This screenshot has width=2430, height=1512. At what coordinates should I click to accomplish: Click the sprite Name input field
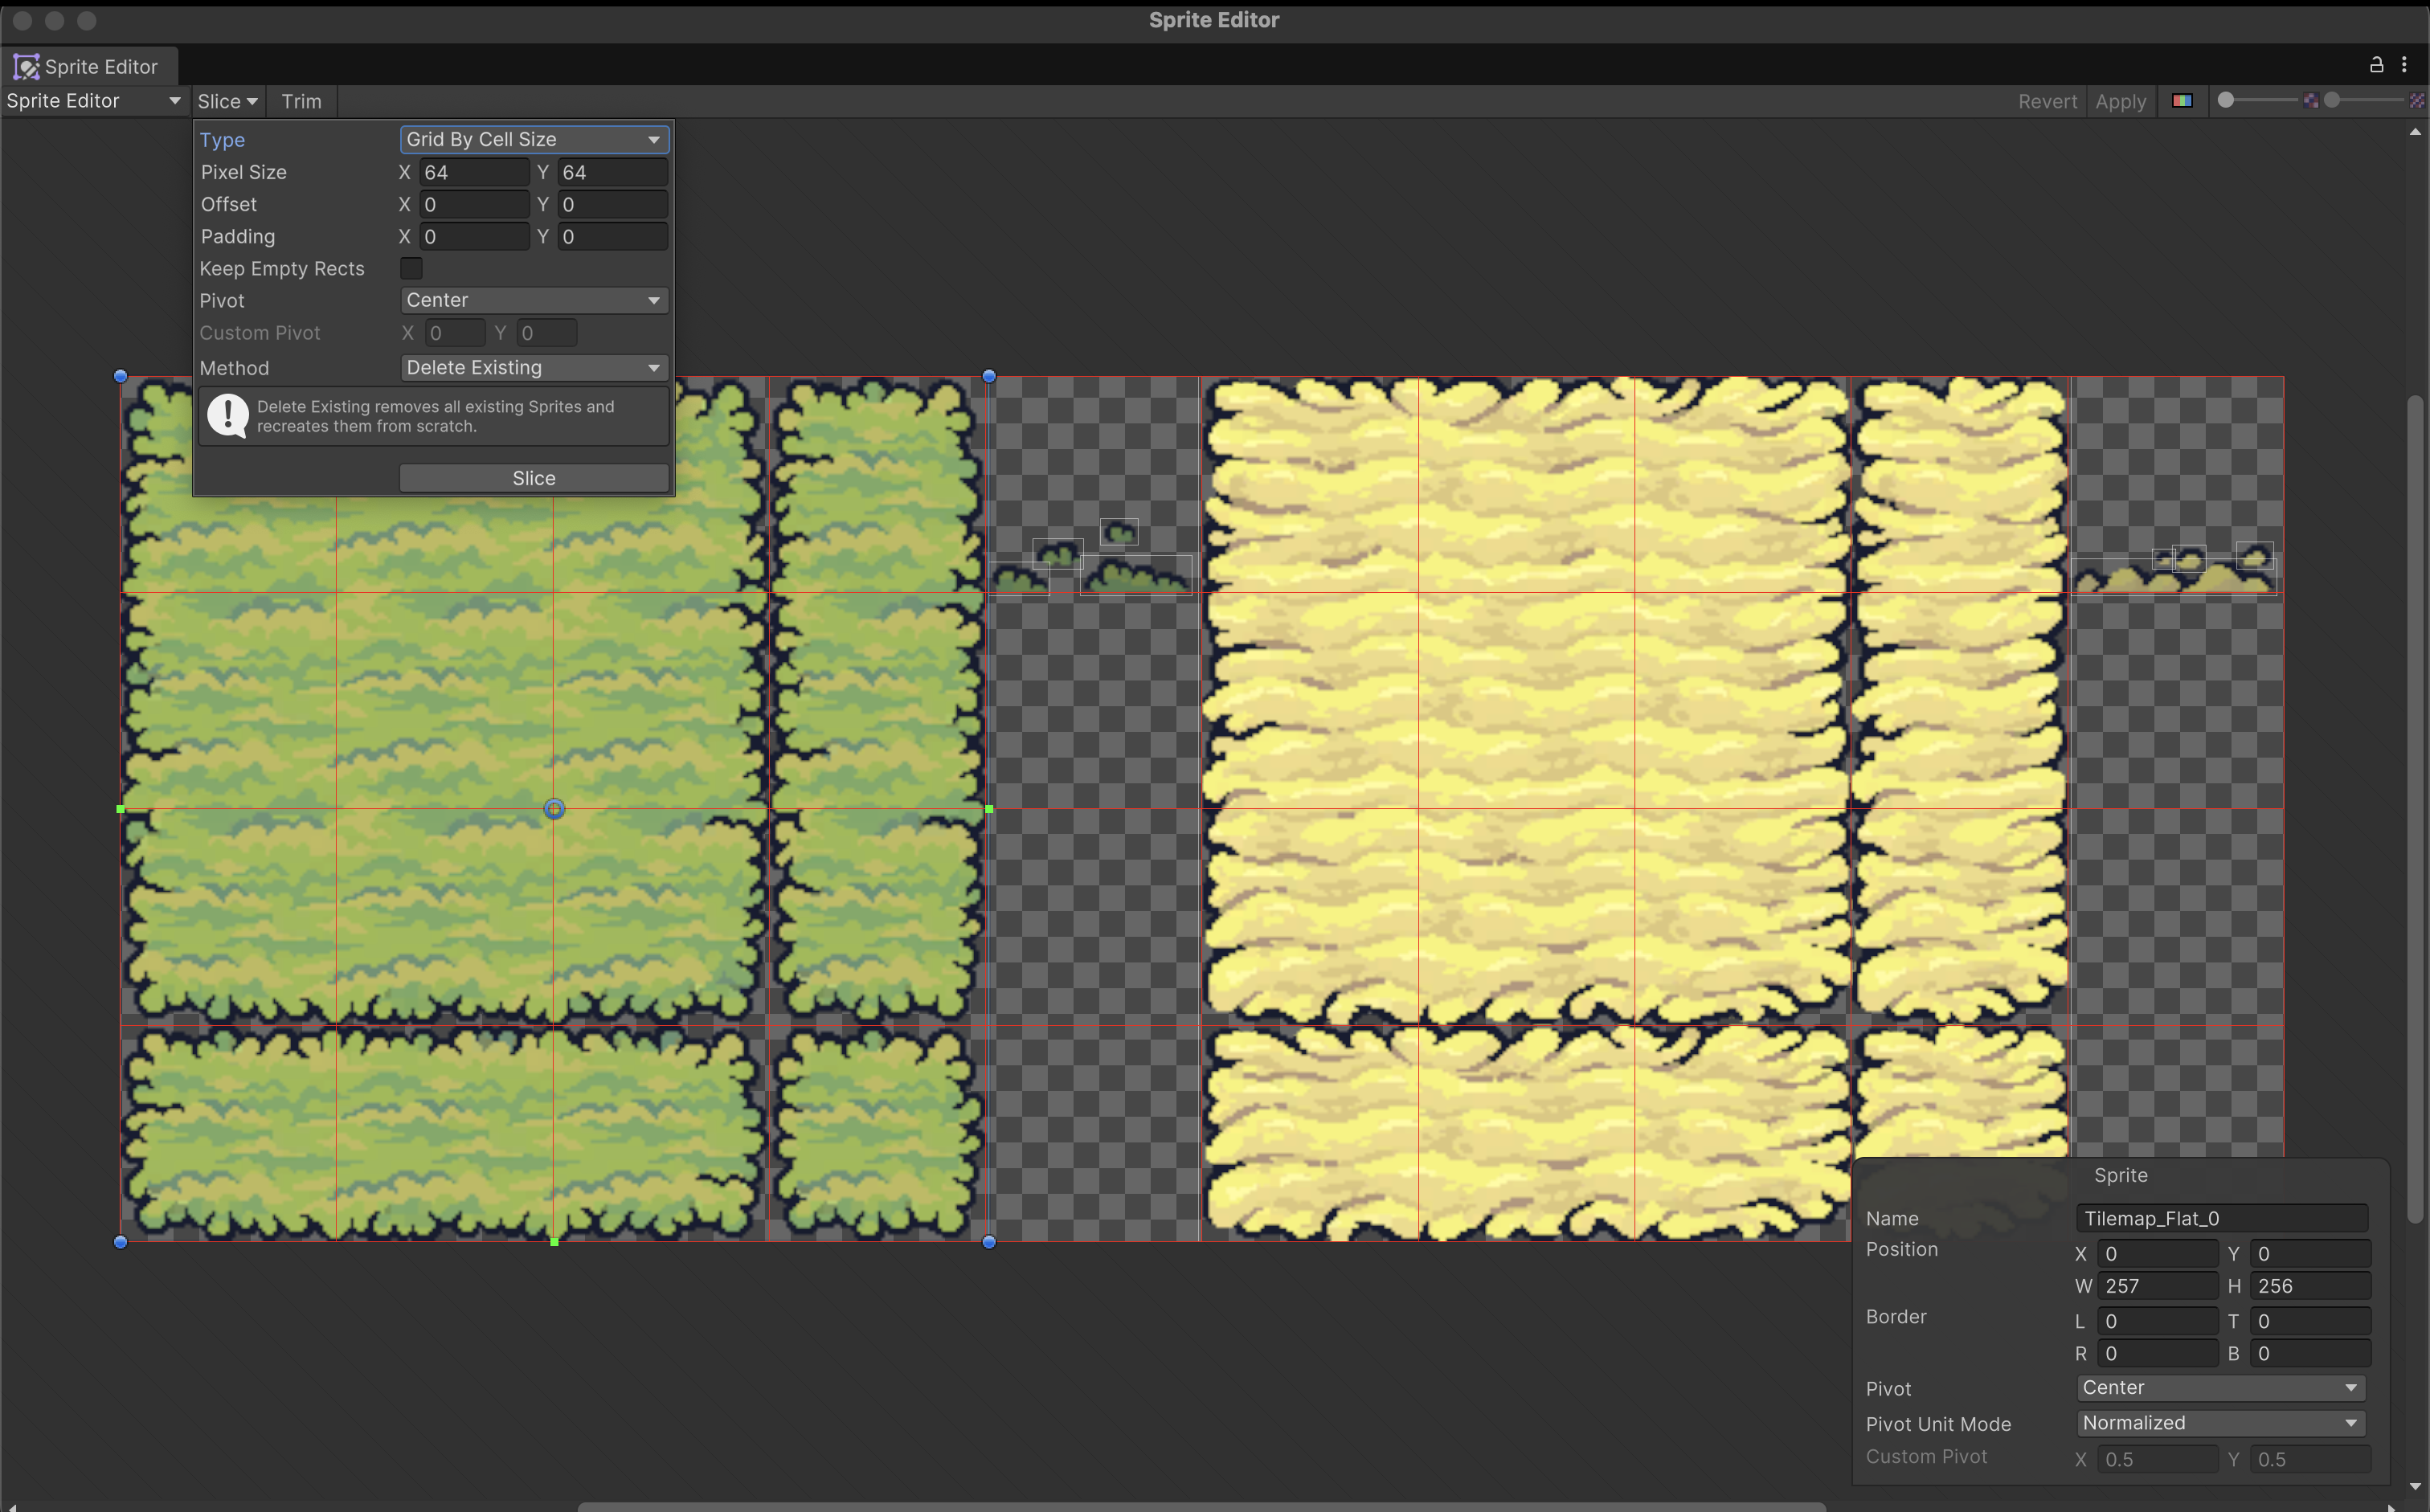point(2220,1218)
